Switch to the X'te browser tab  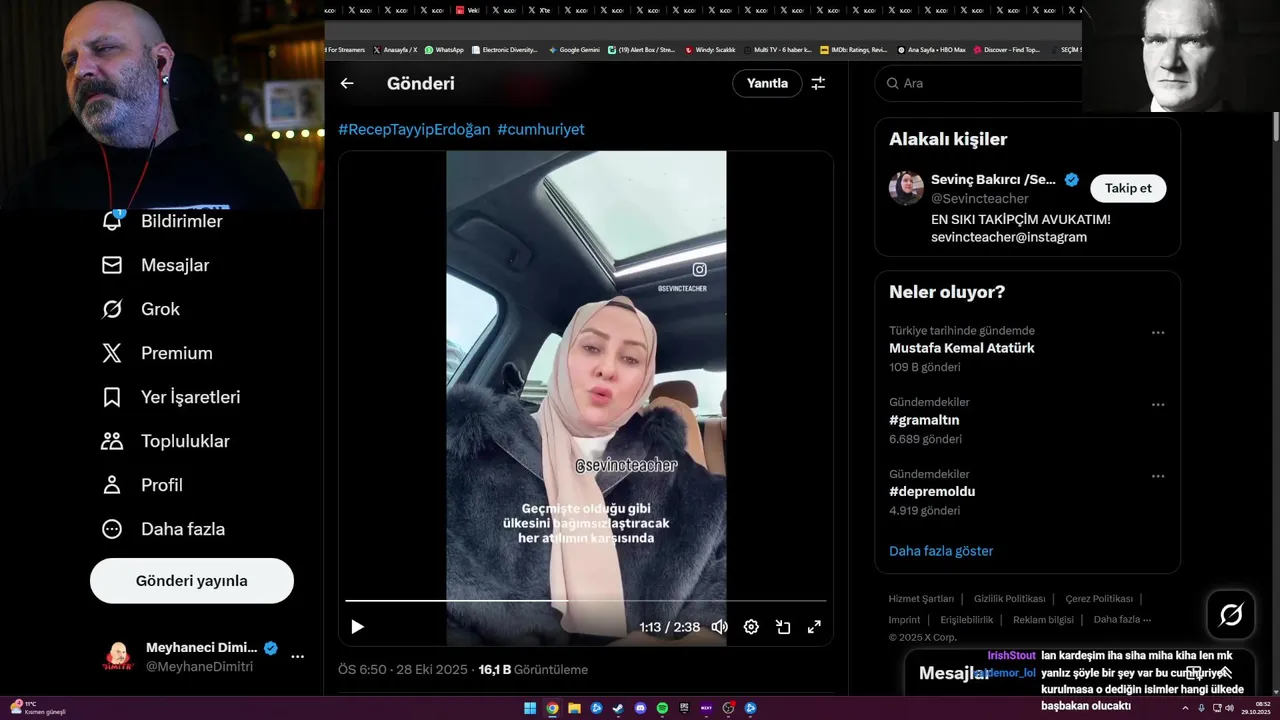[x=540, y=10]
